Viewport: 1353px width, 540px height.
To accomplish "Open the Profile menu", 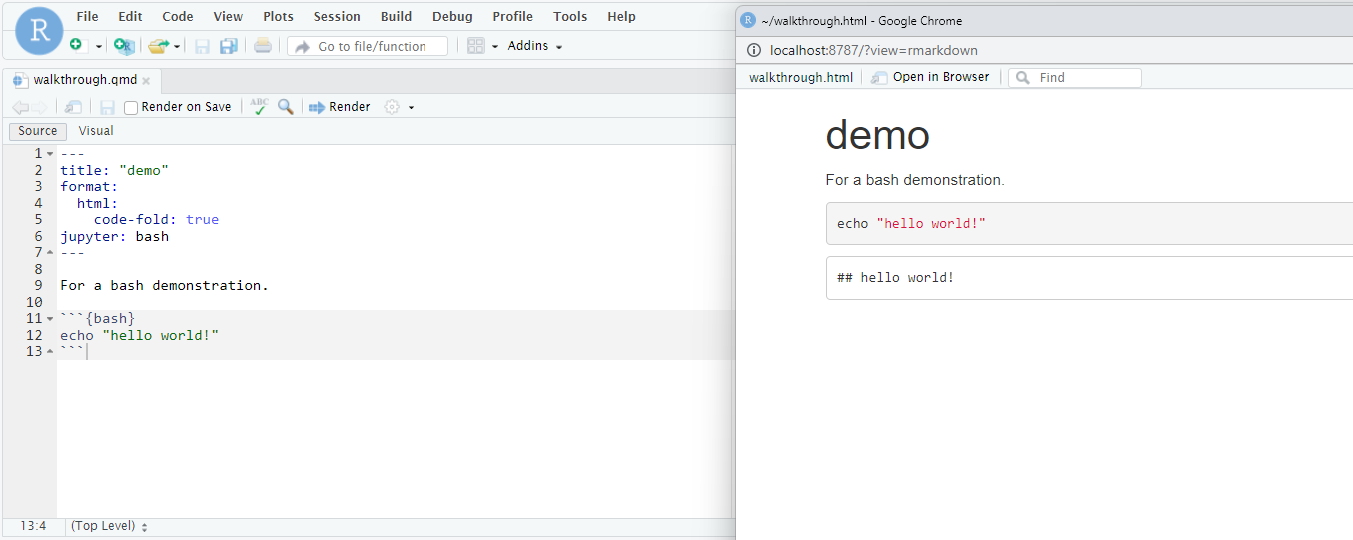I will click(512, 16).
